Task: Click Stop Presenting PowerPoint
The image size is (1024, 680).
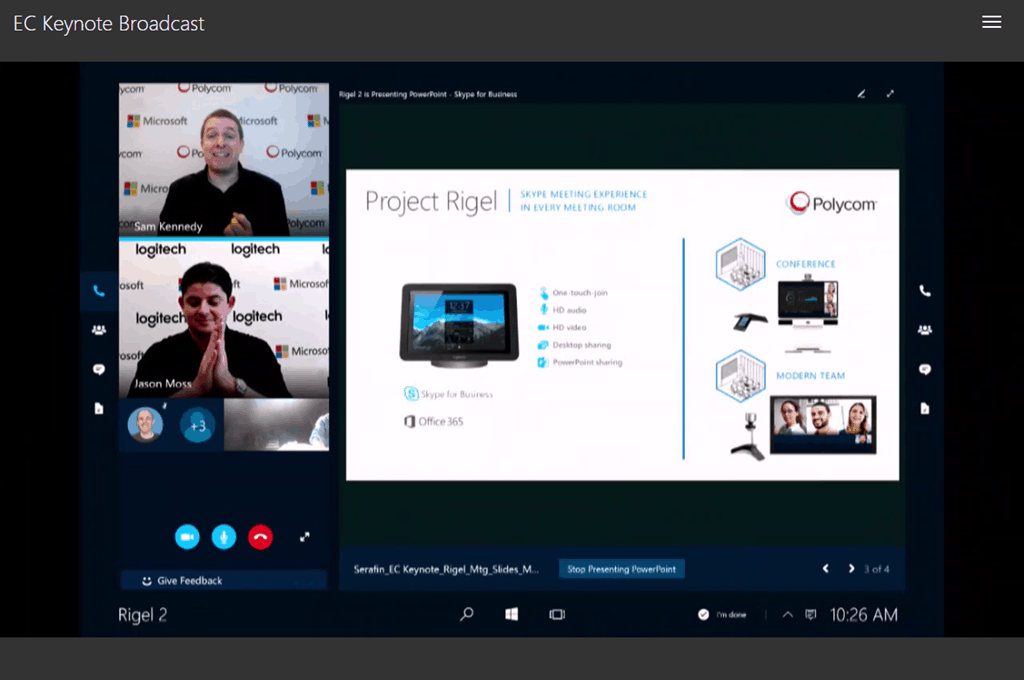Action: click(621, 569)
